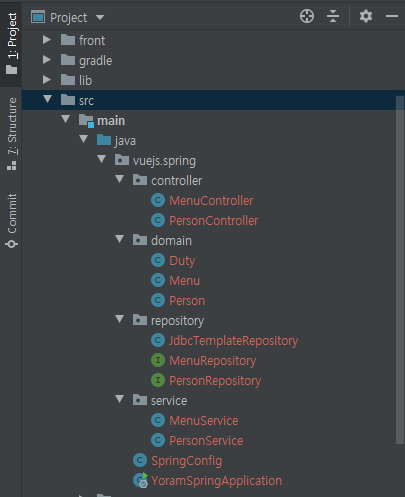Select the service package label
The width and height of the screenshot is (405, 497).
pyautogui.click(x=169, y=401)
